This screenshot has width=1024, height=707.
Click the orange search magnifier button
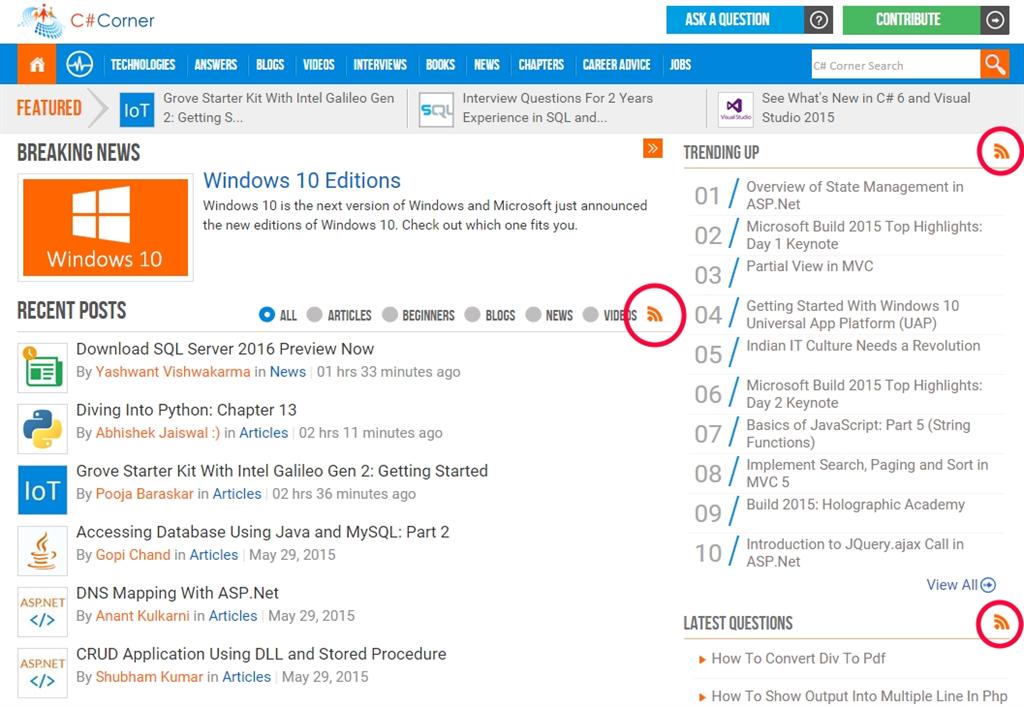click(995, 64)
